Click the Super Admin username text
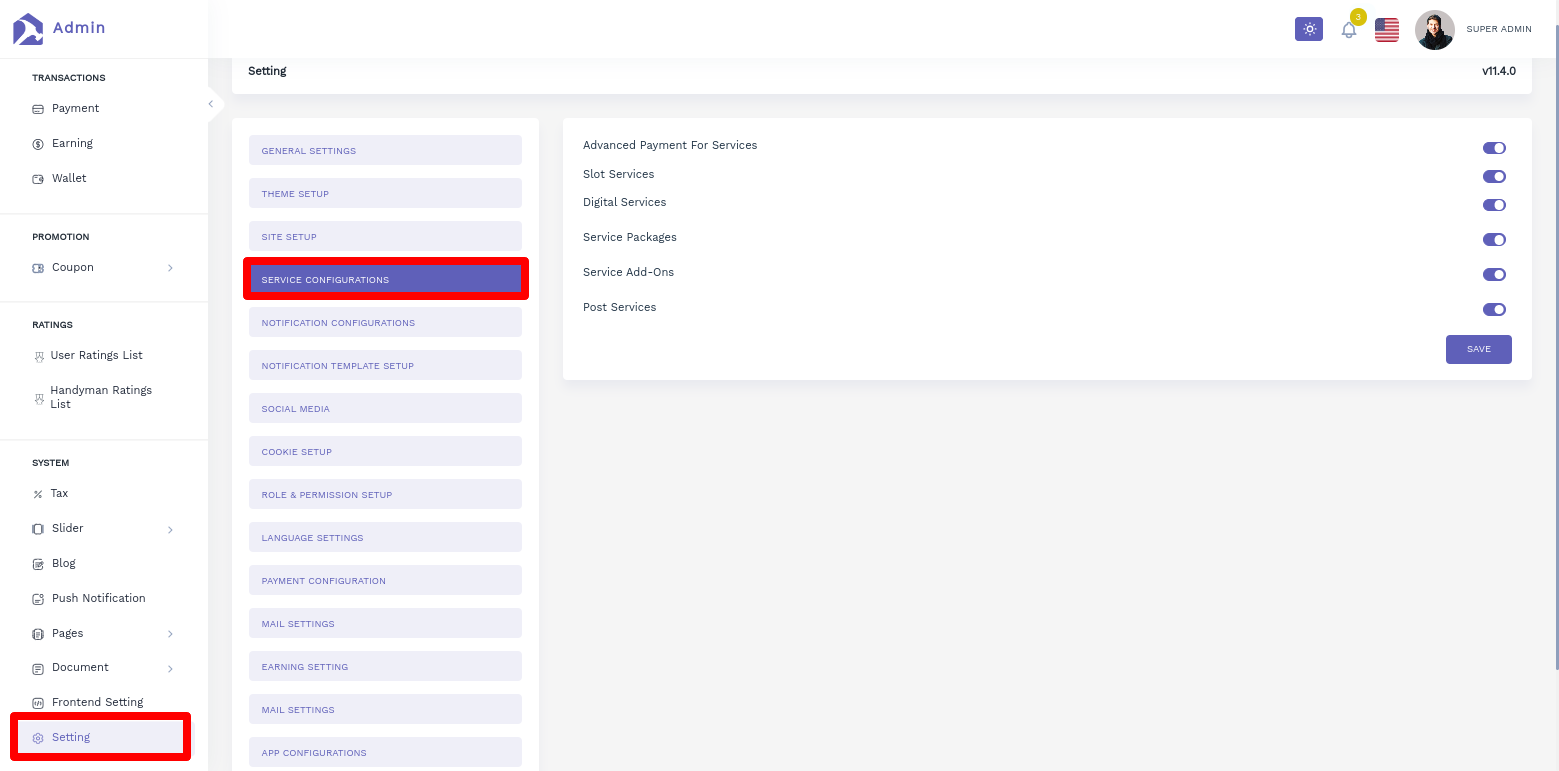Screen dimensions: 1559x771 [1498, 29]
